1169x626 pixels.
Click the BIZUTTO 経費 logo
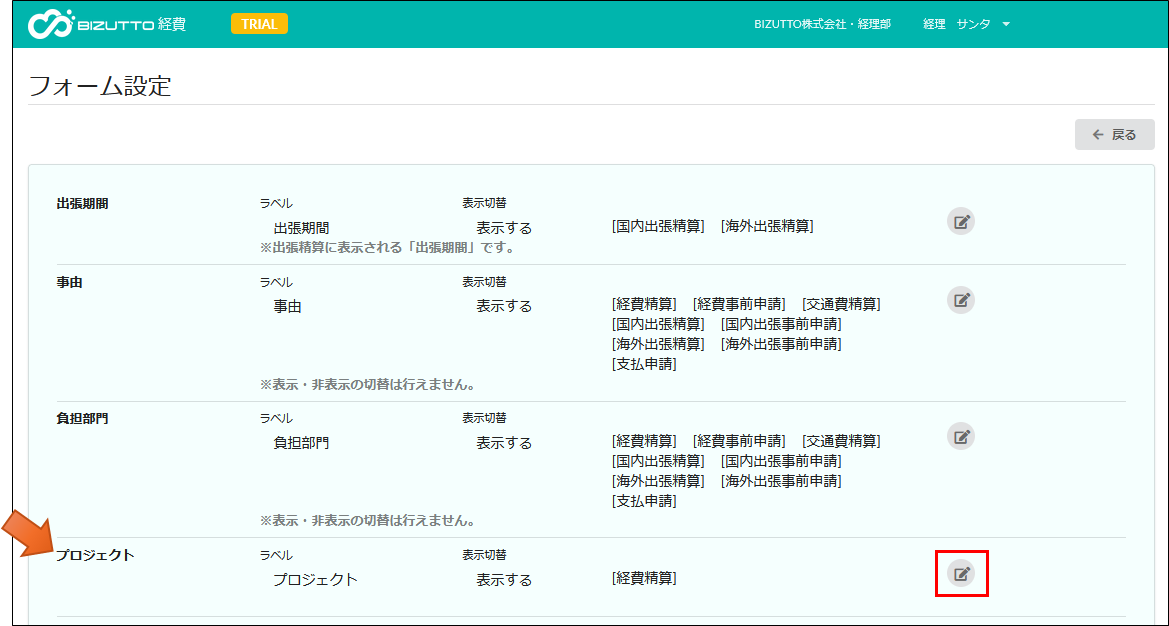click(x=107, y=24)
